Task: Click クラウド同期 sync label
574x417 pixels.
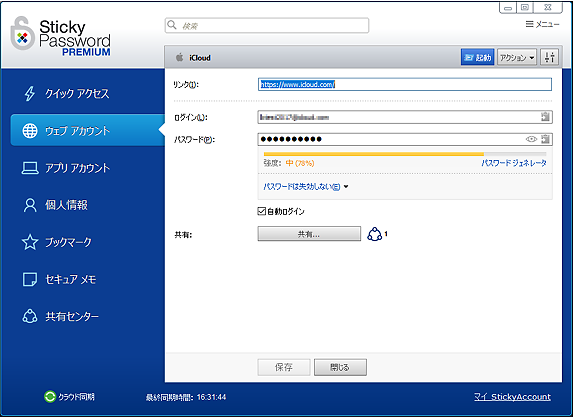Action: point(76,397)
